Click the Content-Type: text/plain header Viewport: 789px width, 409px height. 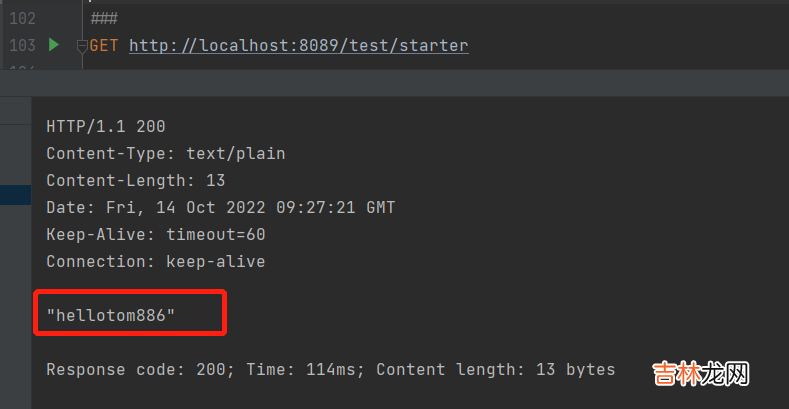[166, 154]
